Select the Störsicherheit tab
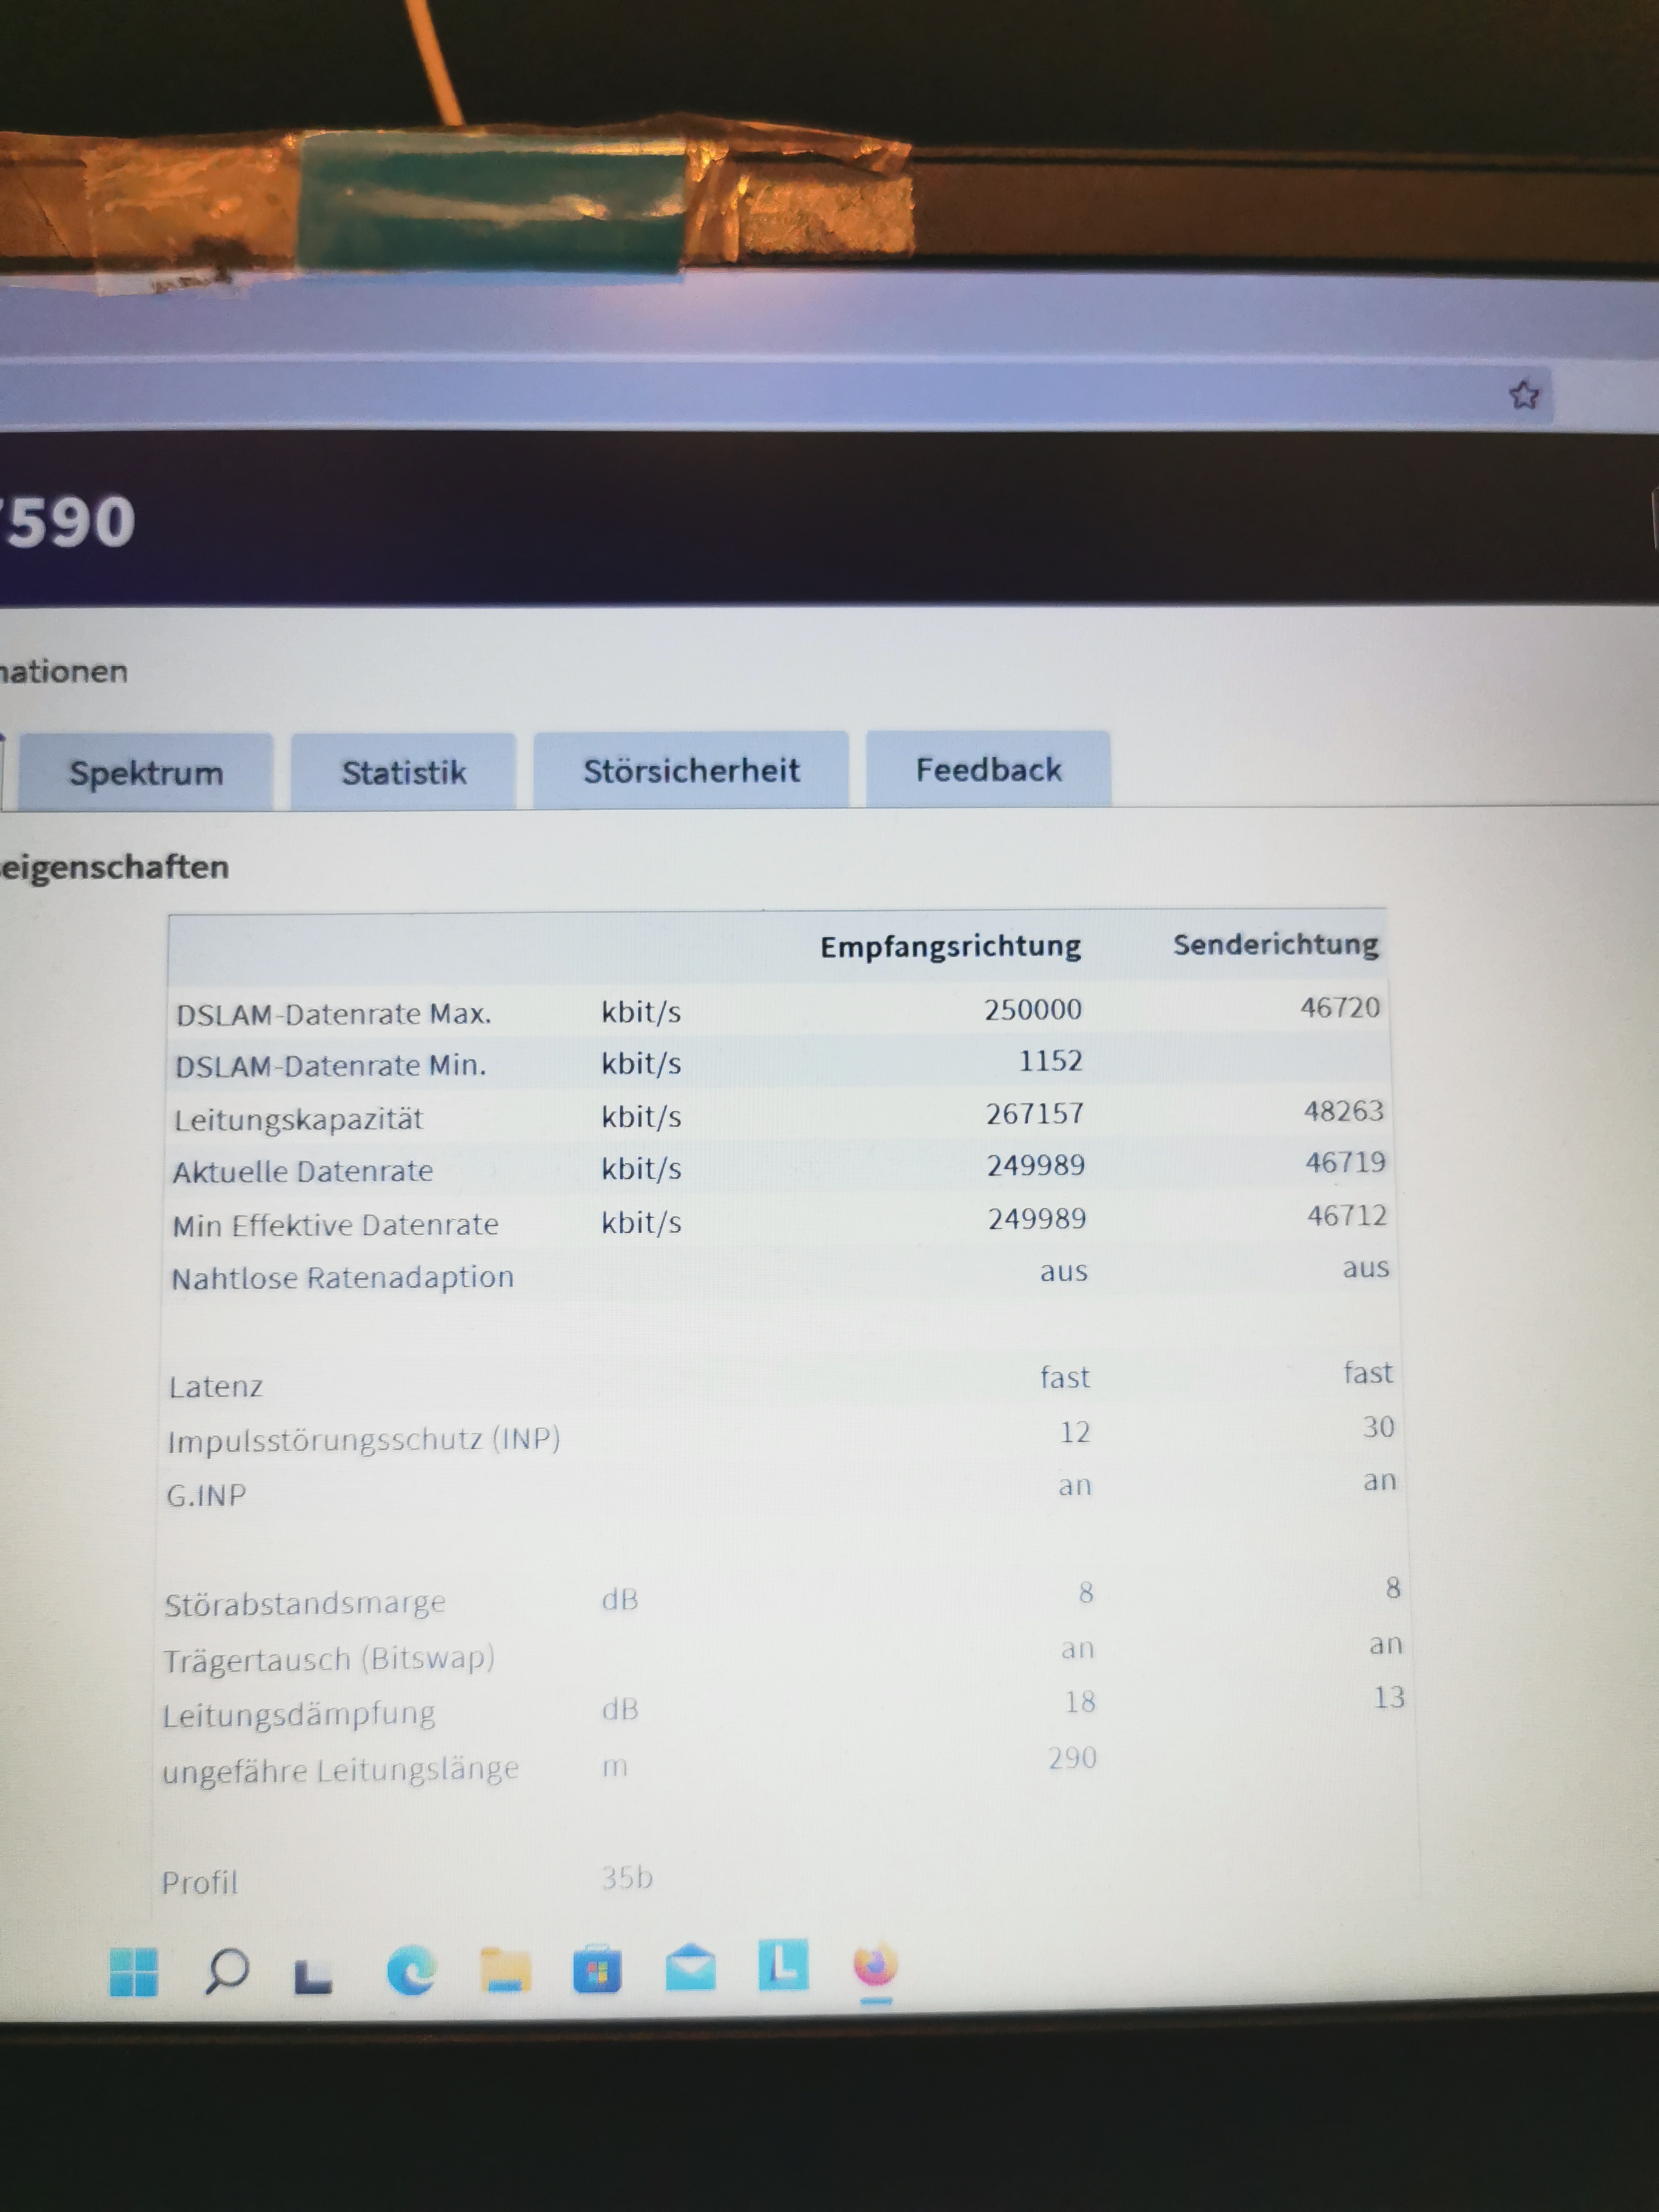This screenshot has width=1659, height=2212. tap(691, 770)
